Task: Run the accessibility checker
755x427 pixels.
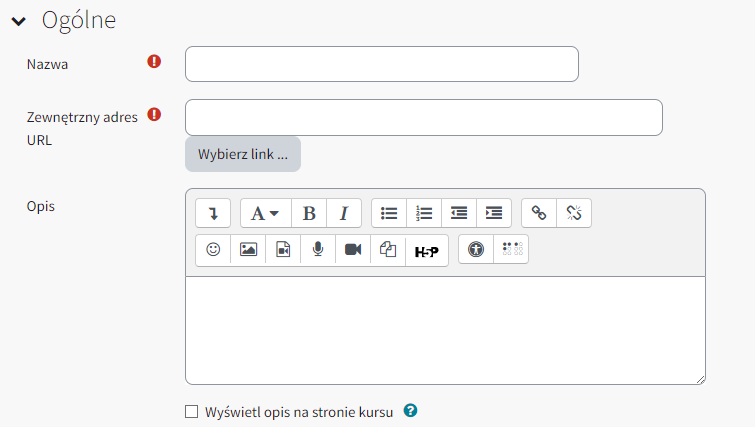Action: pos(476,249)
